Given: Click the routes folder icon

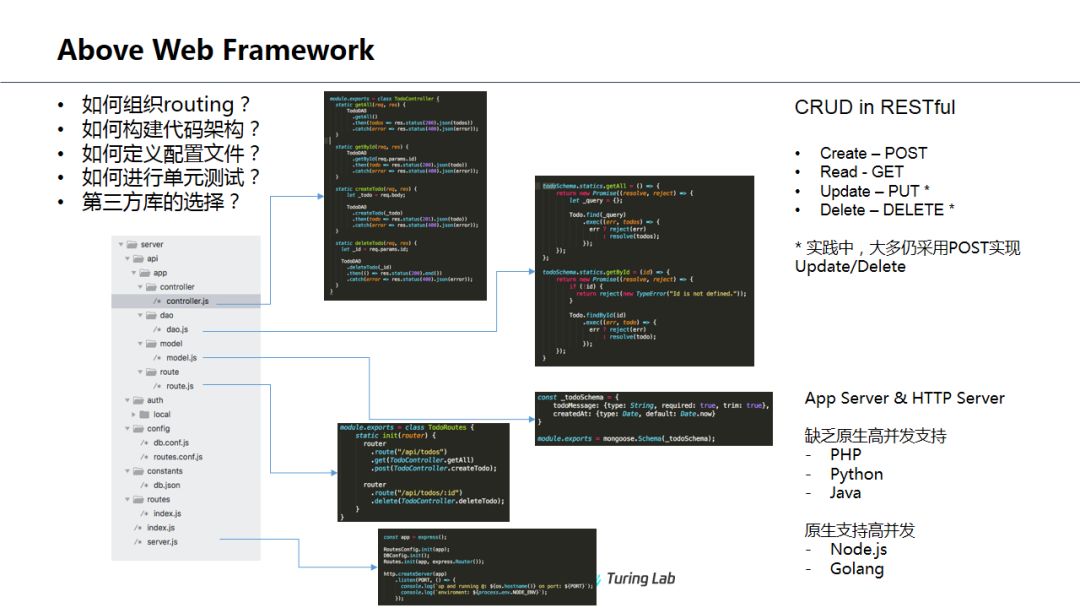Looking at the screenshot, I should pos(138,499).
